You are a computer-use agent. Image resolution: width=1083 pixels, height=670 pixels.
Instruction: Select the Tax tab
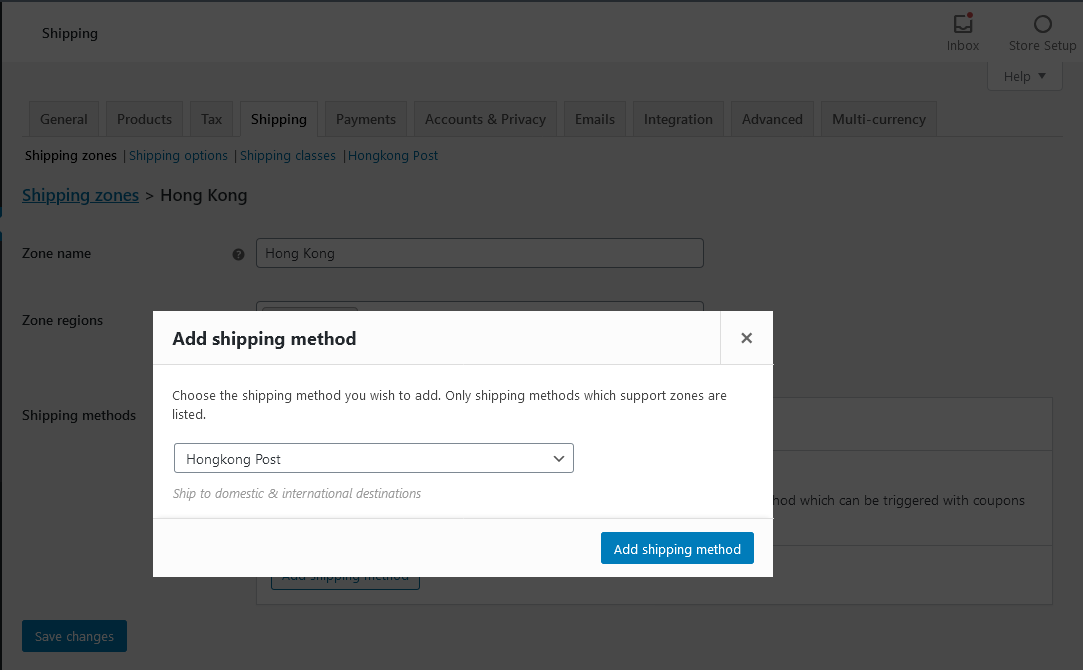[x=211, y=119]
